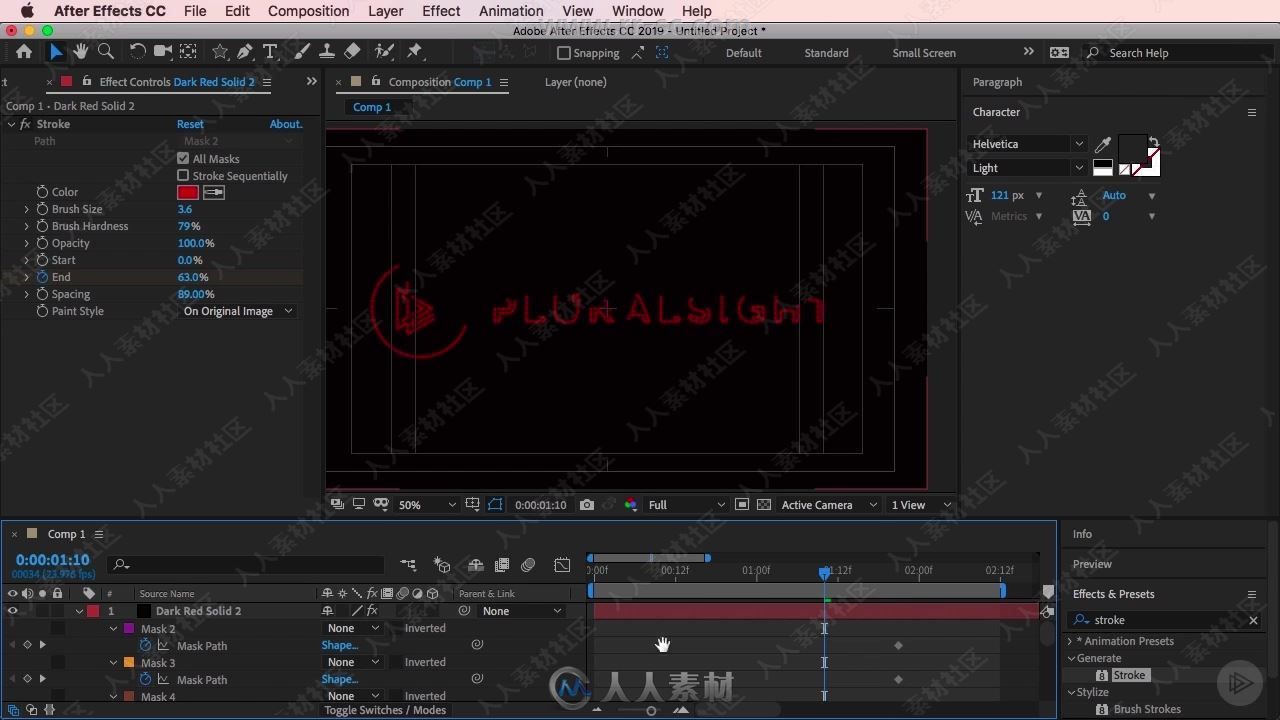The width and height of the screenshot is (1280, 720).
Task: Open the Composition menu
Action: point(308,11)
